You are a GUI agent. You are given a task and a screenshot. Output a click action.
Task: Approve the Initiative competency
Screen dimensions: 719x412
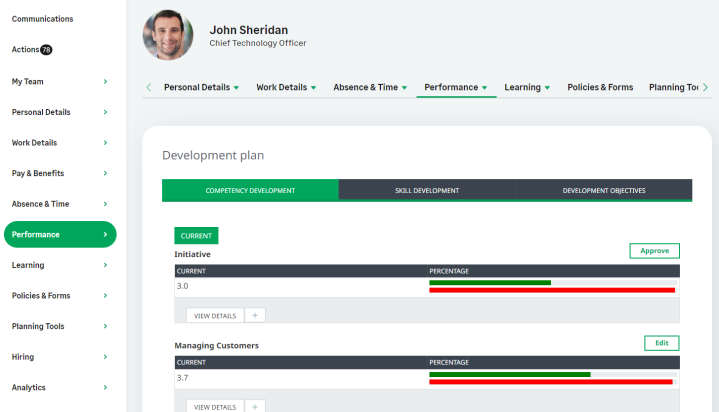pyautogui.click(x=654, y=251)
